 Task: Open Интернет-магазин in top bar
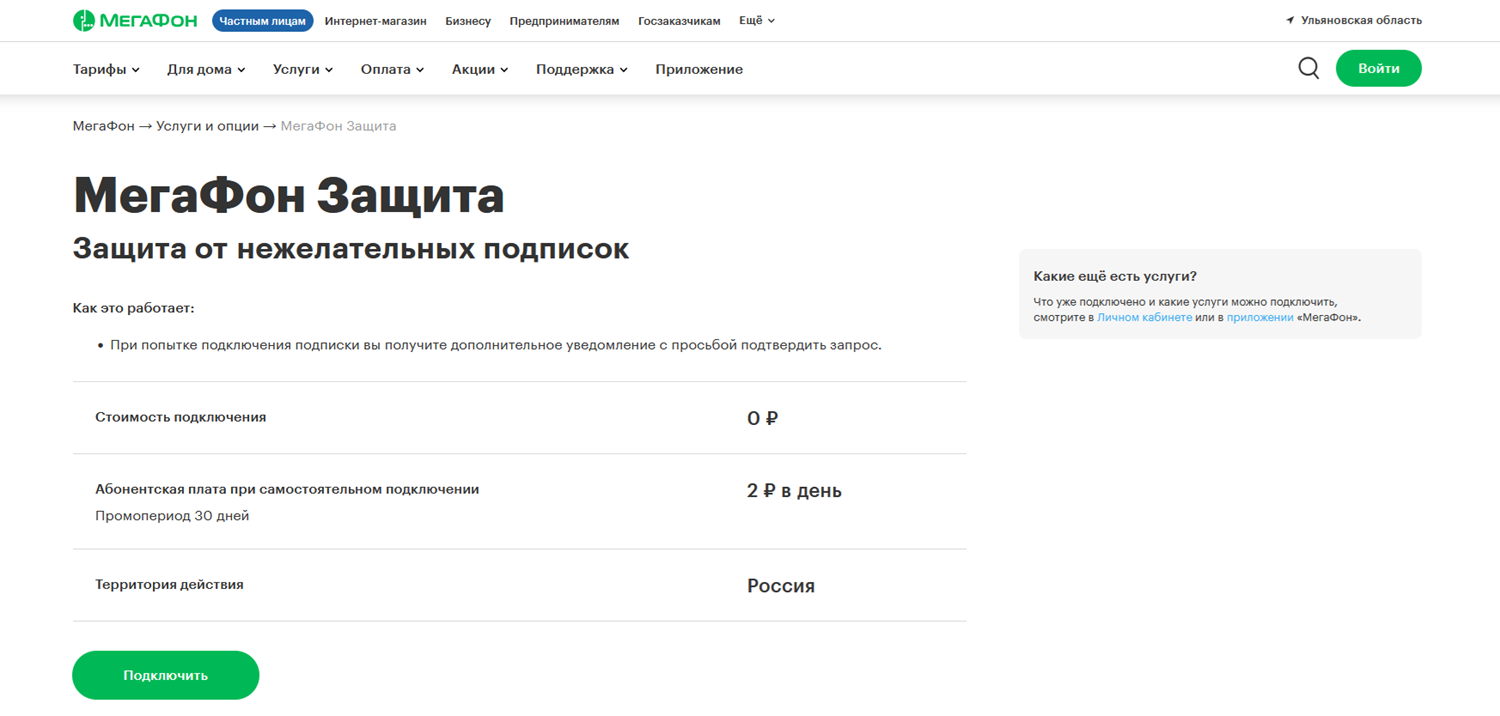coord(376,21)
